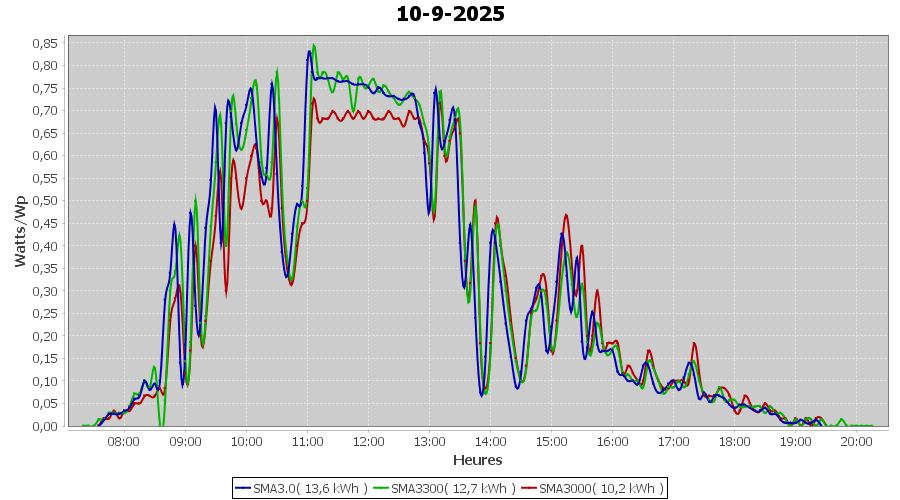This screenshot has height=500, width=900.
Task: Click the Watts/Wp y-axis label
Action: tap(20, 231)
